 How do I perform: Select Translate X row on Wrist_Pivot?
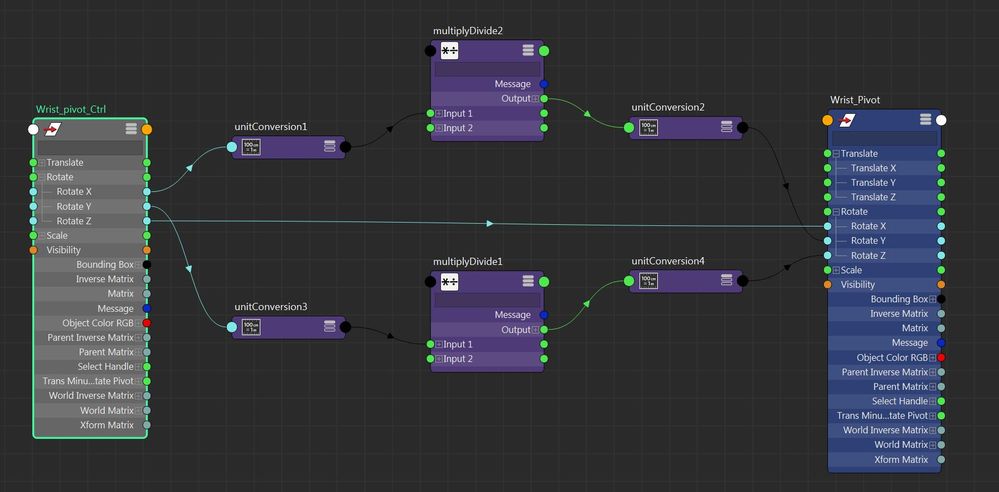884,168
